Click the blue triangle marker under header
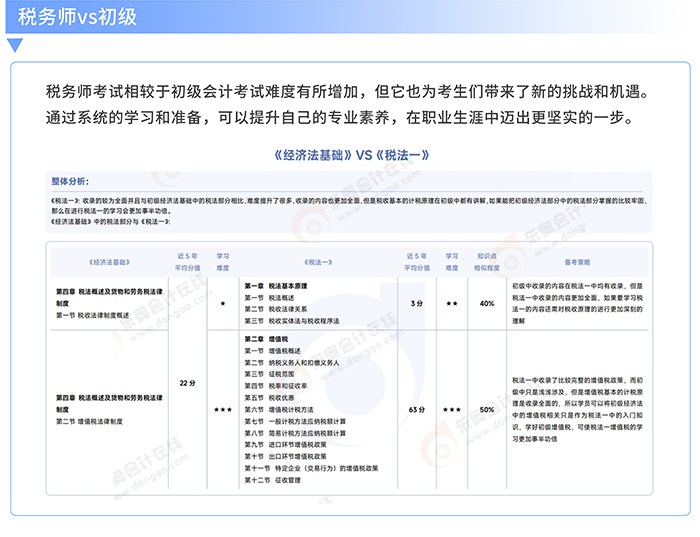The height and width of the screenshot is (537, 700). 13,45
